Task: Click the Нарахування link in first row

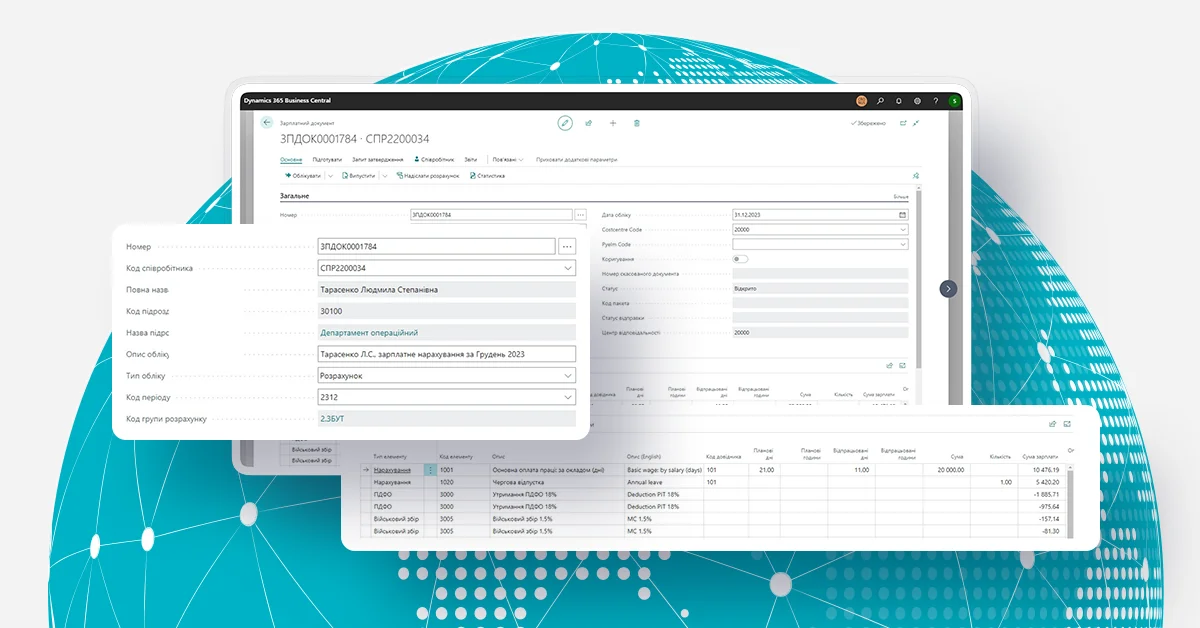Action: pyautogui.click(x=392, y=469)
